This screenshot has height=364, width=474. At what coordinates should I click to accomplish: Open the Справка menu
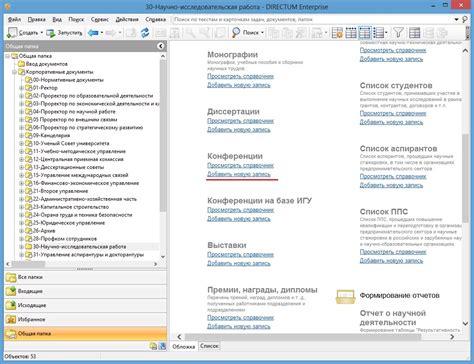click(x=155, y=20)
